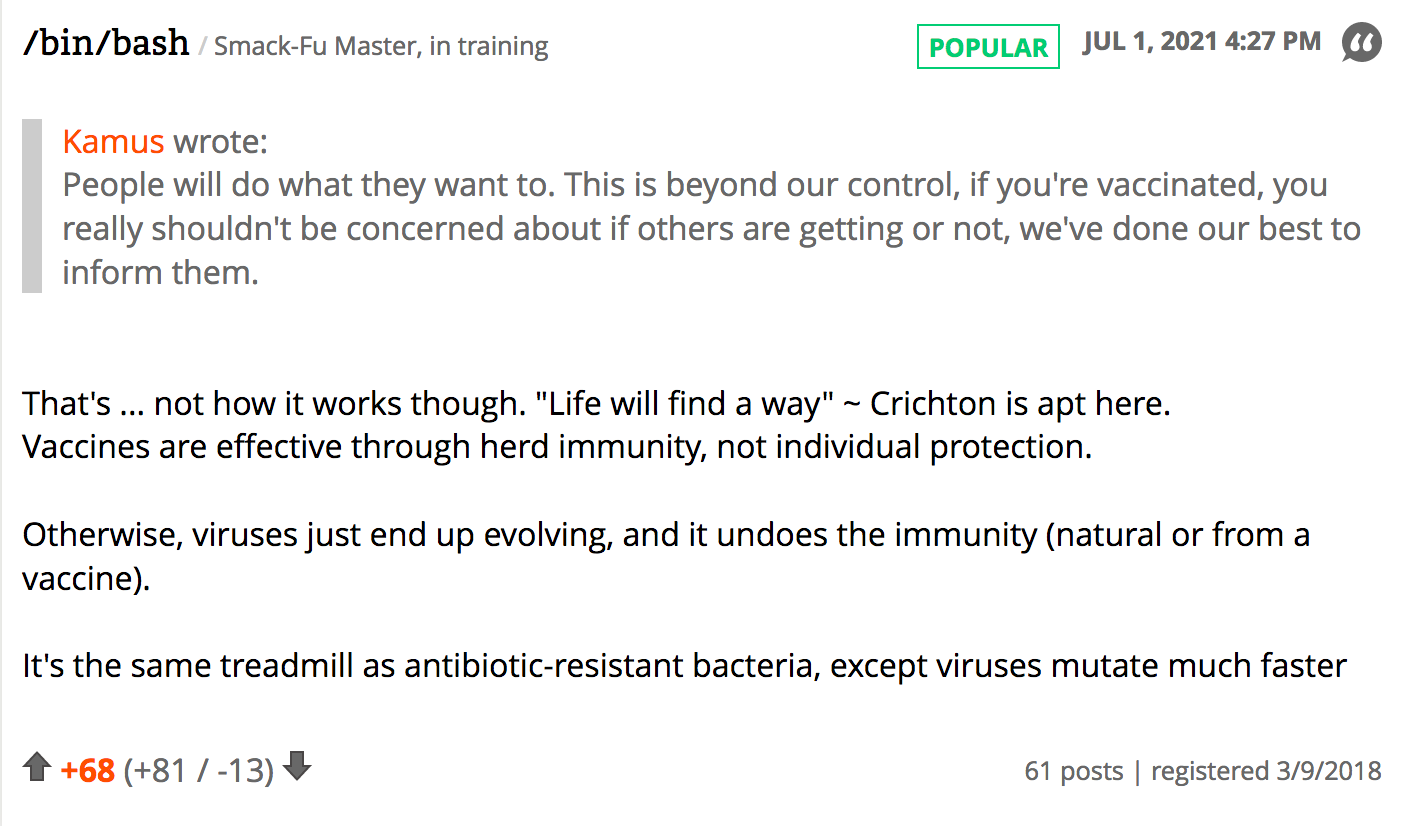Image resolution: width=1402 pixels, height=826 pixels.
Task: Click the (+81 / -13) vote breakdown
Action: (198, 770)
